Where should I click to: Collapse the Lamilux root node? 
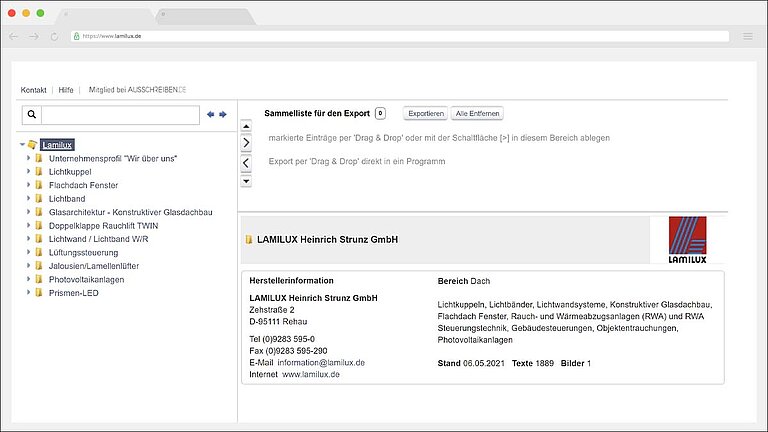point(22,144)
